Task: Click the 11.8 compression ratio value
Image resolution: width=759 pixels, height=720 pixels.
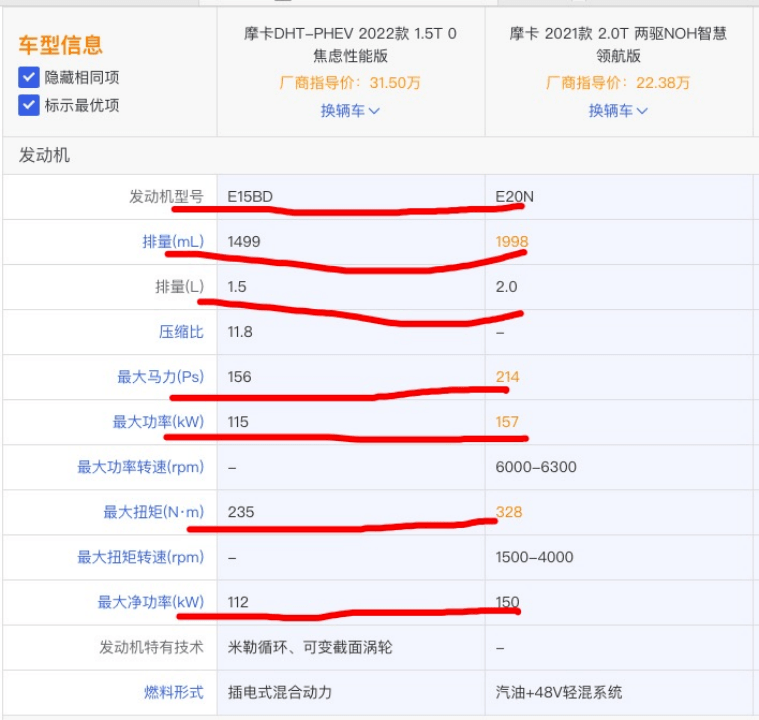Action: coord(240,332)
